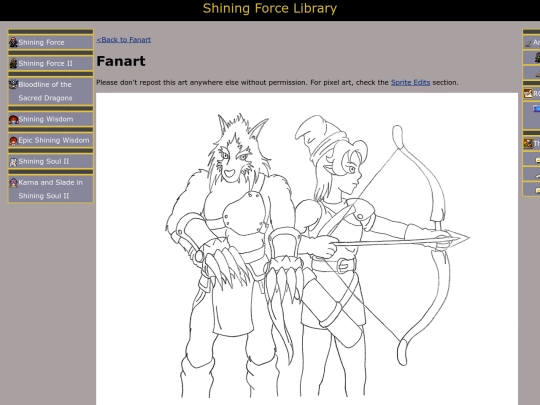Image resolution: width=540 pixels, height=405 pixels.
Task: Click the Shining Wisdom red-haired sprite icon
Action: (x=13, y=120)
